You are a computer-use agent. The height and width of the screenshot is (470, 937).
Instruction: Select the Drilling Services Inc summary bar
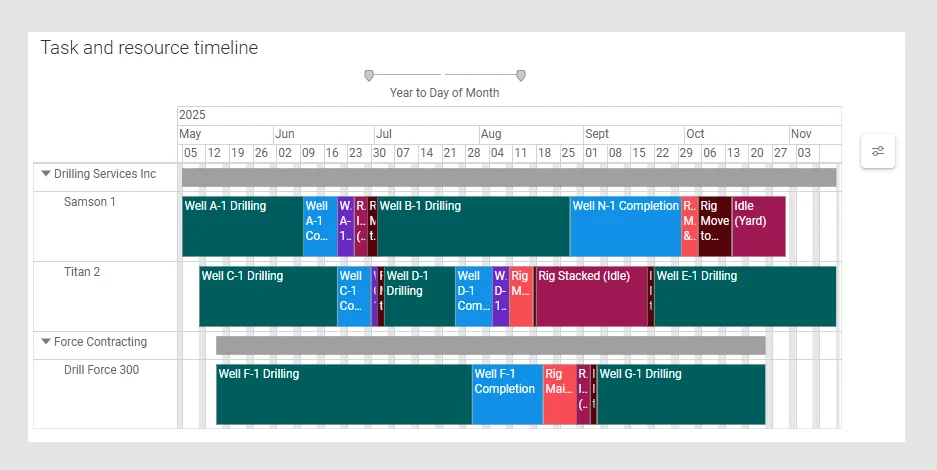pyautogui.click(x=508, y=177)
